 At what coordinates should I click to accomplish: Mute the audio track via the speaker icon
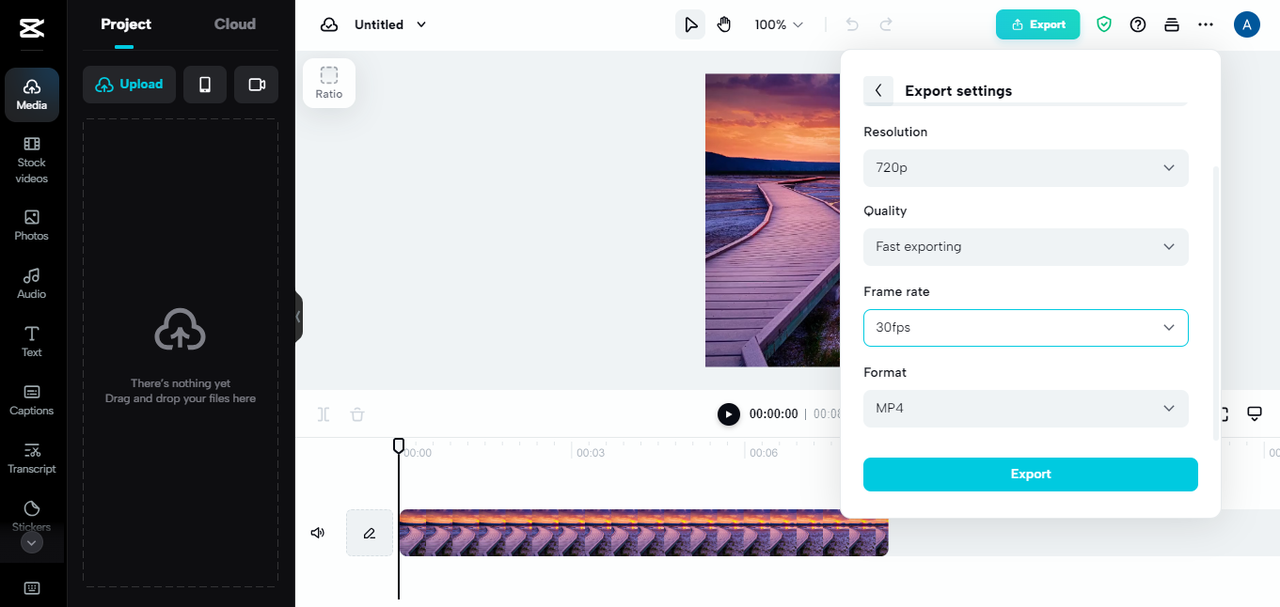tap(317, 532)
